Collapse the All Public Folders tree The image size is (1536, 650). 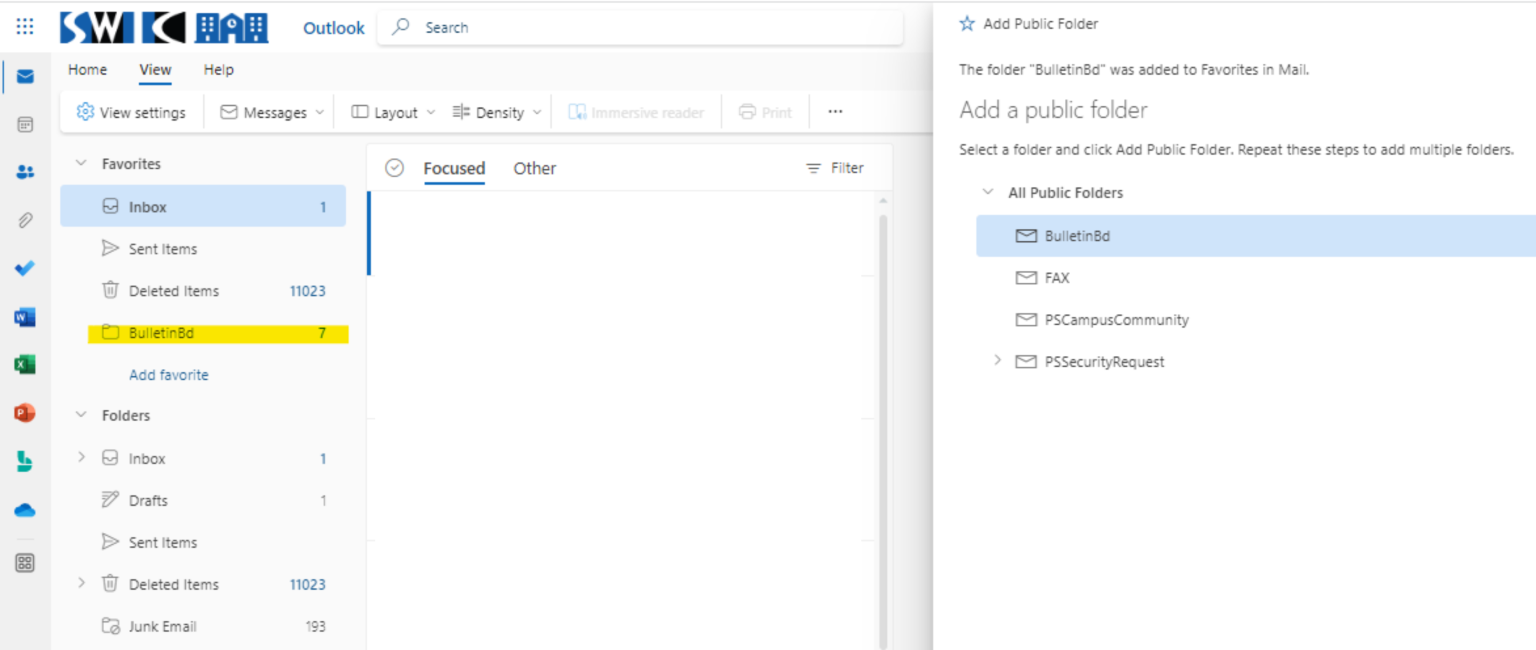[x=988, y=192]
